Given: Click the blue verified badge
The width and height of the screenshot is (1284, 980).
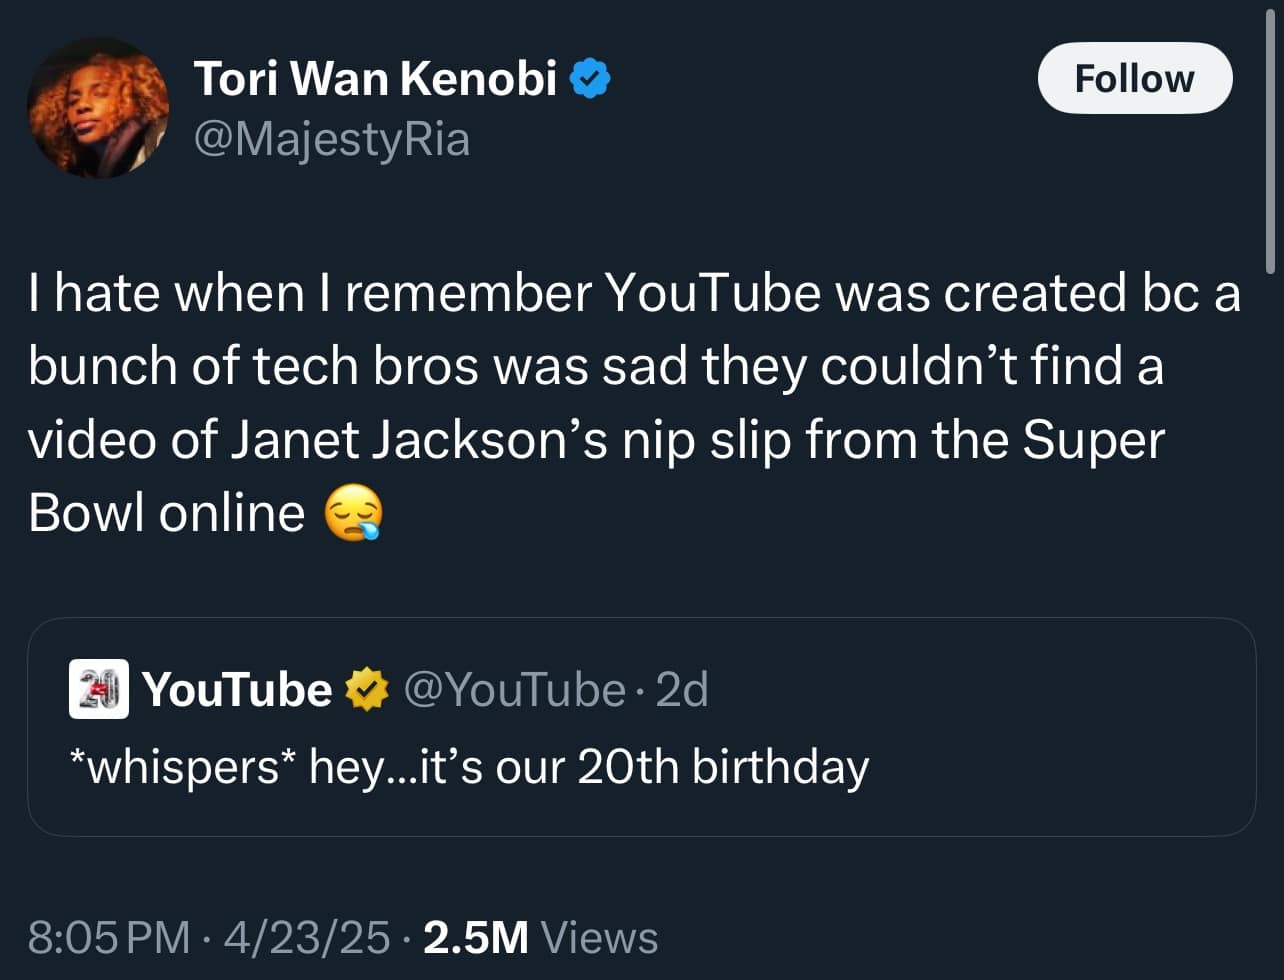Looking at the screenshot, I should point(590,79).
